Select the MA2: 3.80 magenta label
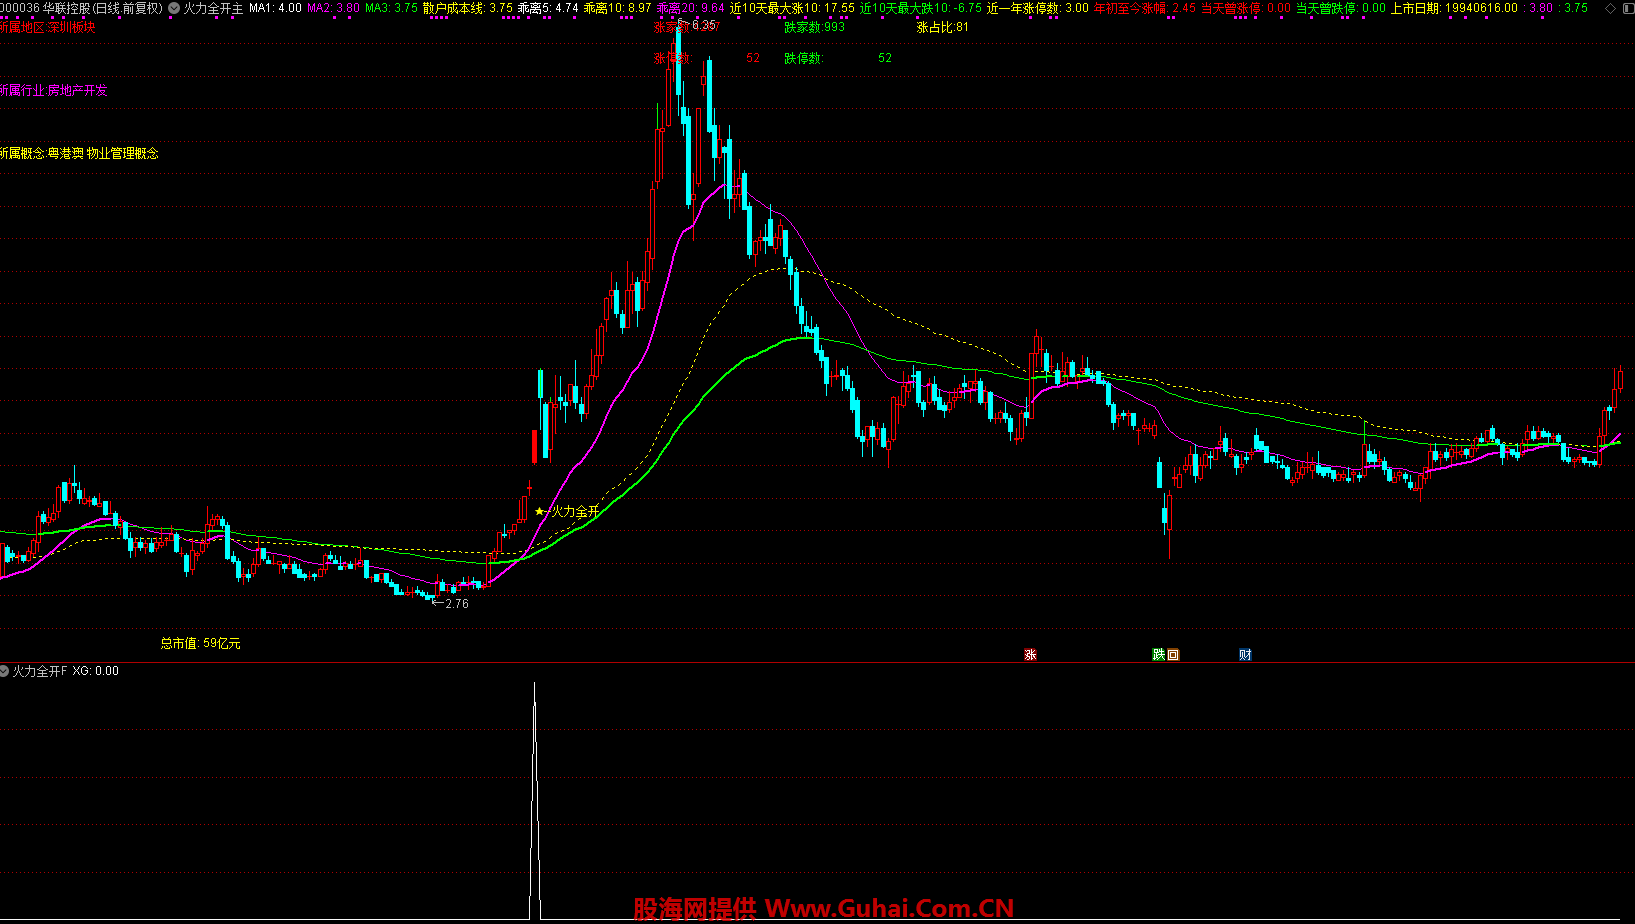 [333, 8]
